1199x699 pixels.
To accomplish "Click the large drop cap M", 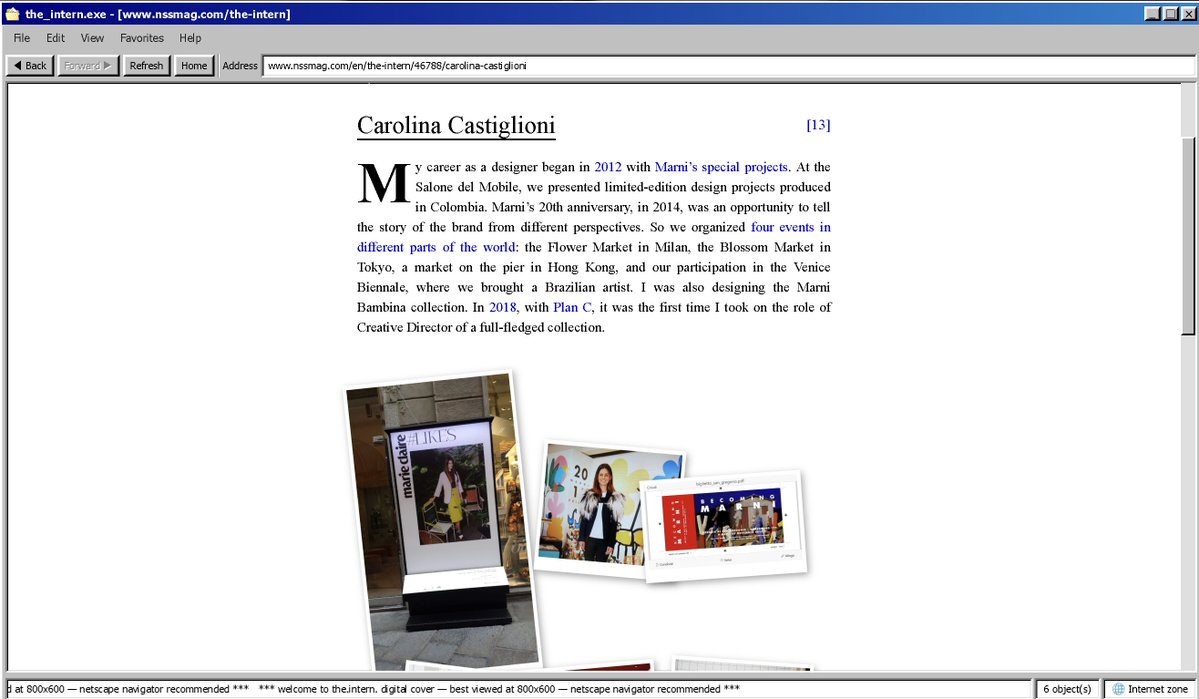I will click(x=384, y=184).
